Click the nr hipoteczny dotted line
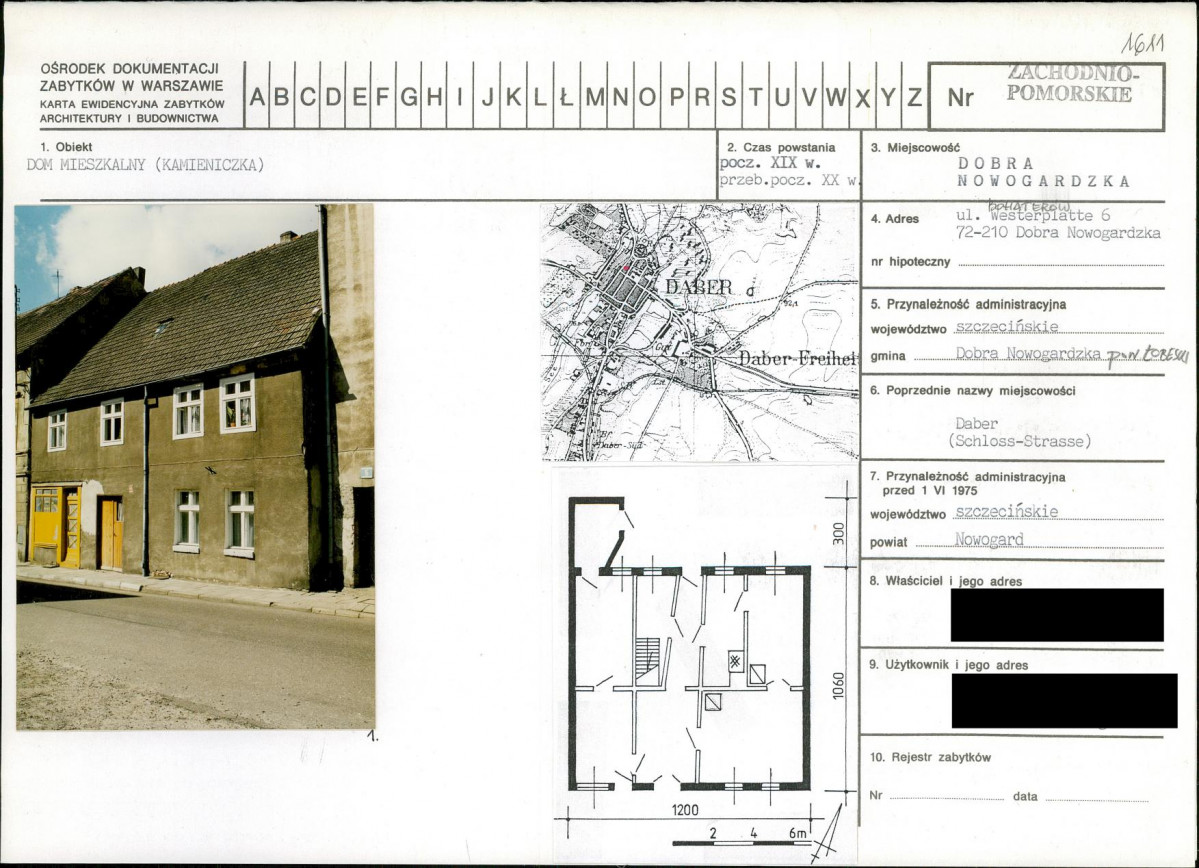This screenshot has width=1199, height=868. tap(1061, 264)
